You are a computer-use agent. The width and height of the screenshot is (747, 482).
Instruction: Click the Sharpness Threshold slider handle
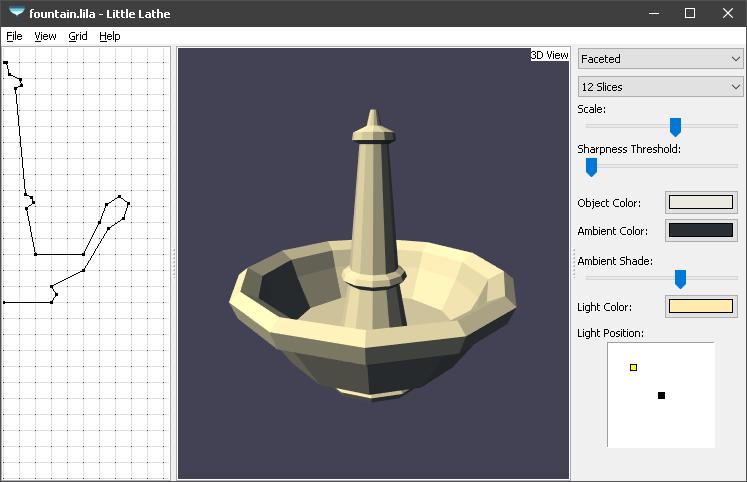coord(591,167)
